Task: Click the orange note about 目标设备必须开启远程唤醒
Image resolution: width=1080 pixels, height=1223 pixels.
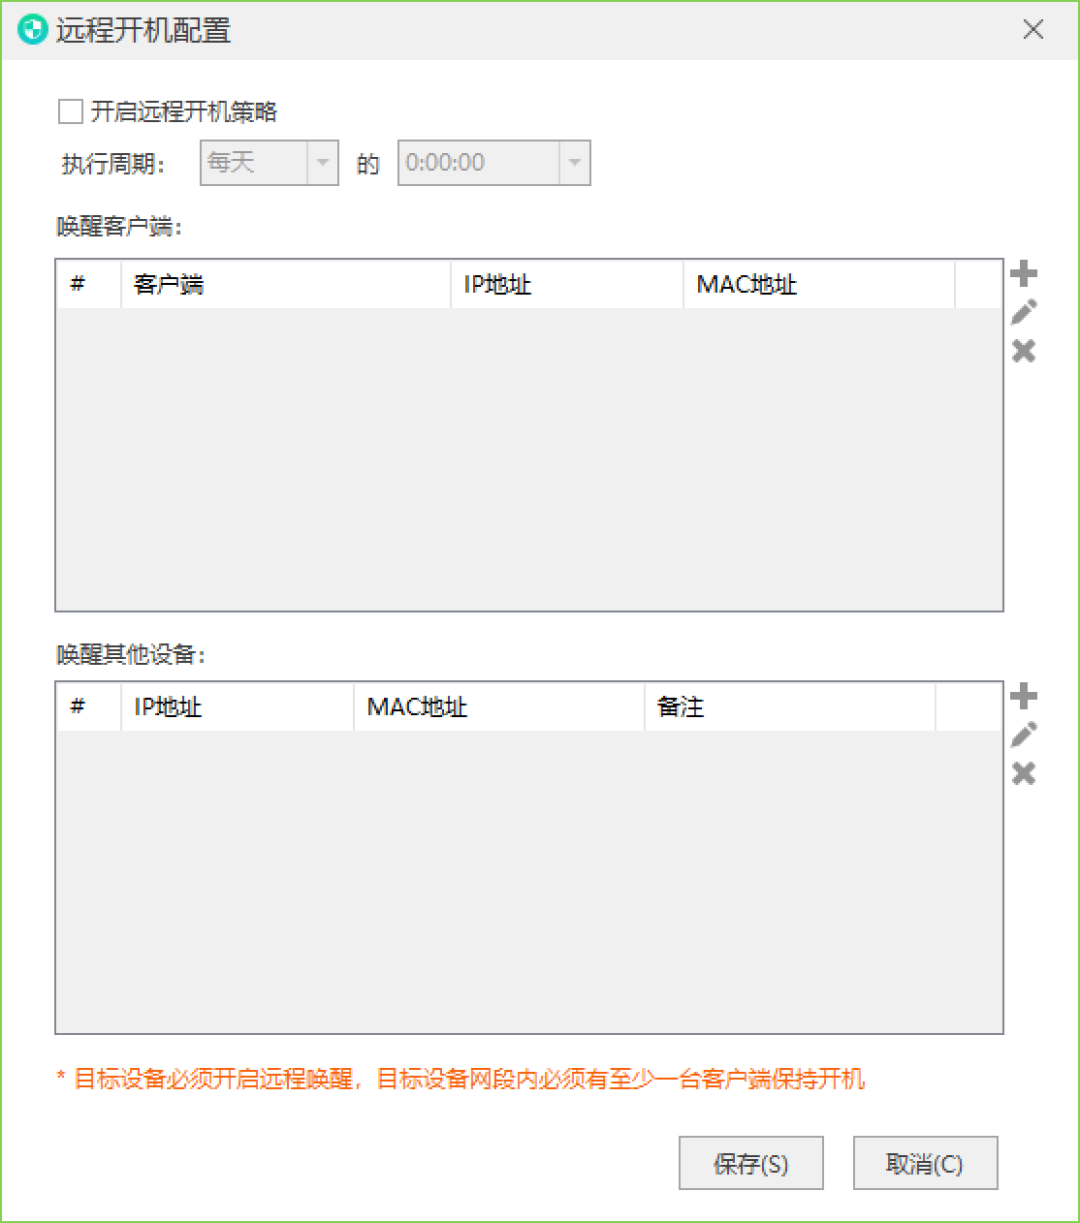Action: 461,1079
